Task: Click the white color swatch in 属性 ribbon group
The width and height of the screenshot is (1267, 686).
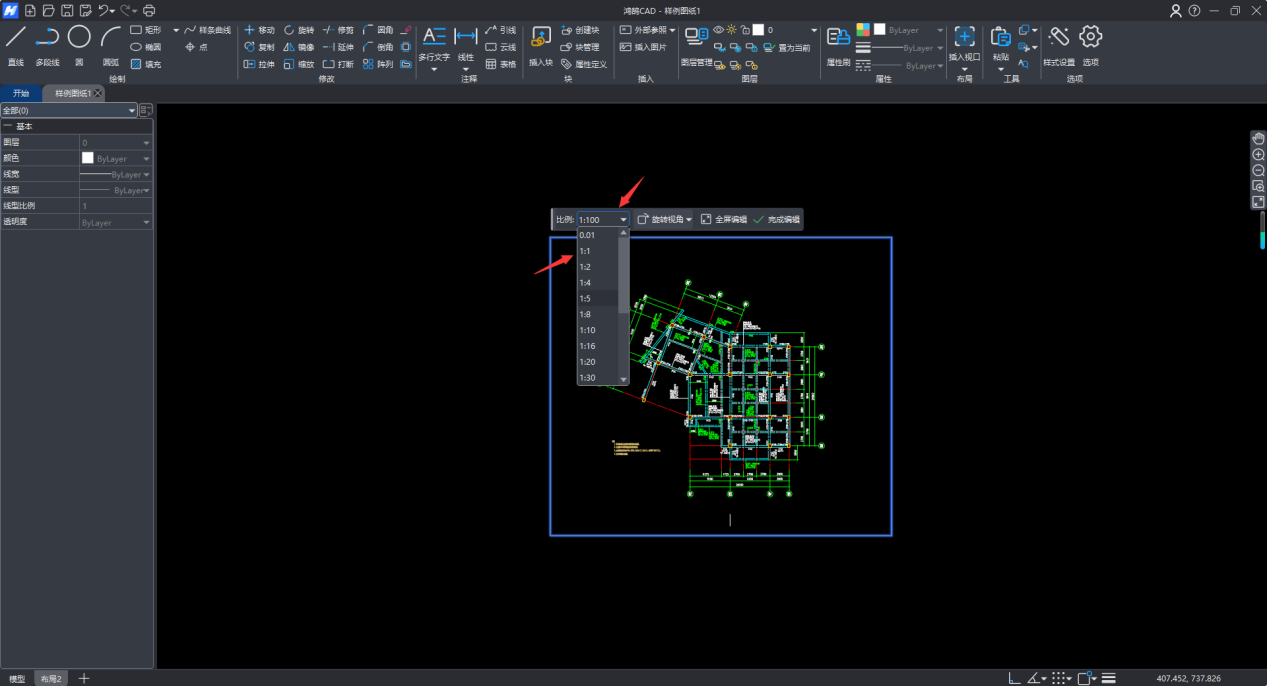Action: click(x=880, y=30)
